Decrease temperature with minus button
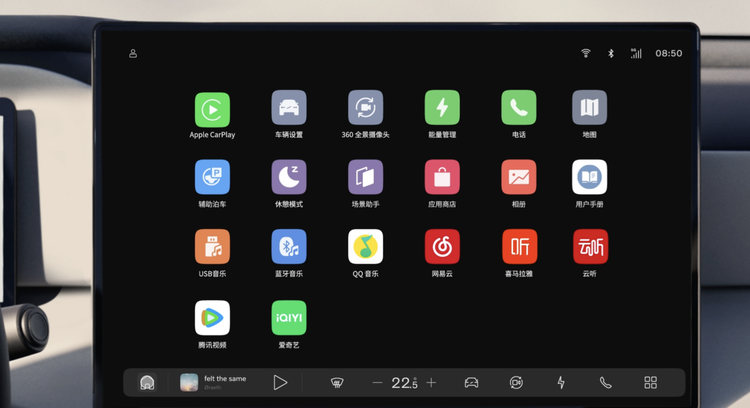The height and width of the screenshot is (408, 750). pos(377,383)
